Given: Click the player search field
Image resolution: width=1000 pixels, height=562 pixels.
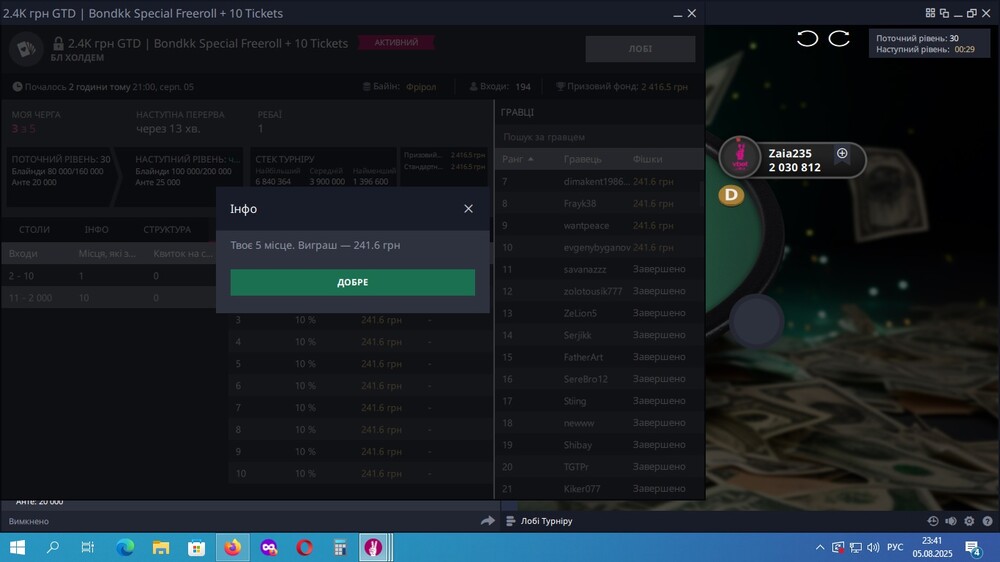Looking at the screenshot, I should [598, 137].
